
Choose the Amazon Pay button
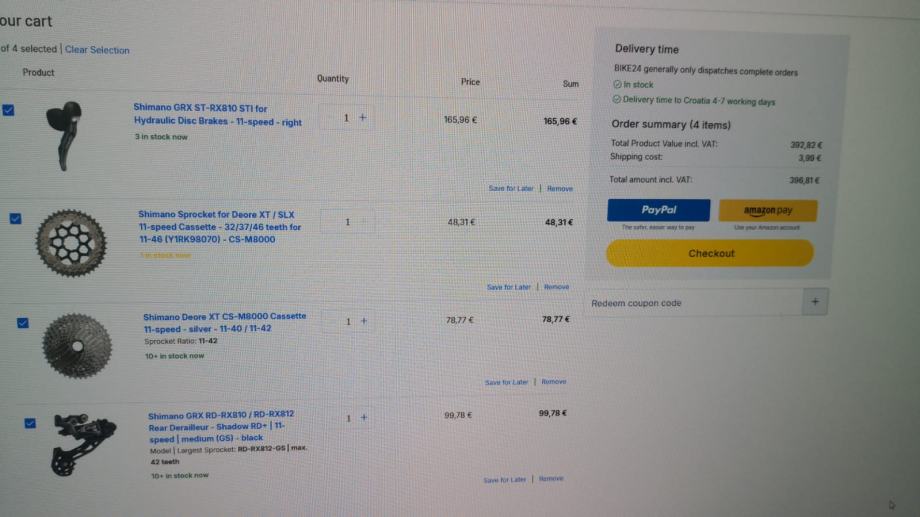tap(767, 210)
